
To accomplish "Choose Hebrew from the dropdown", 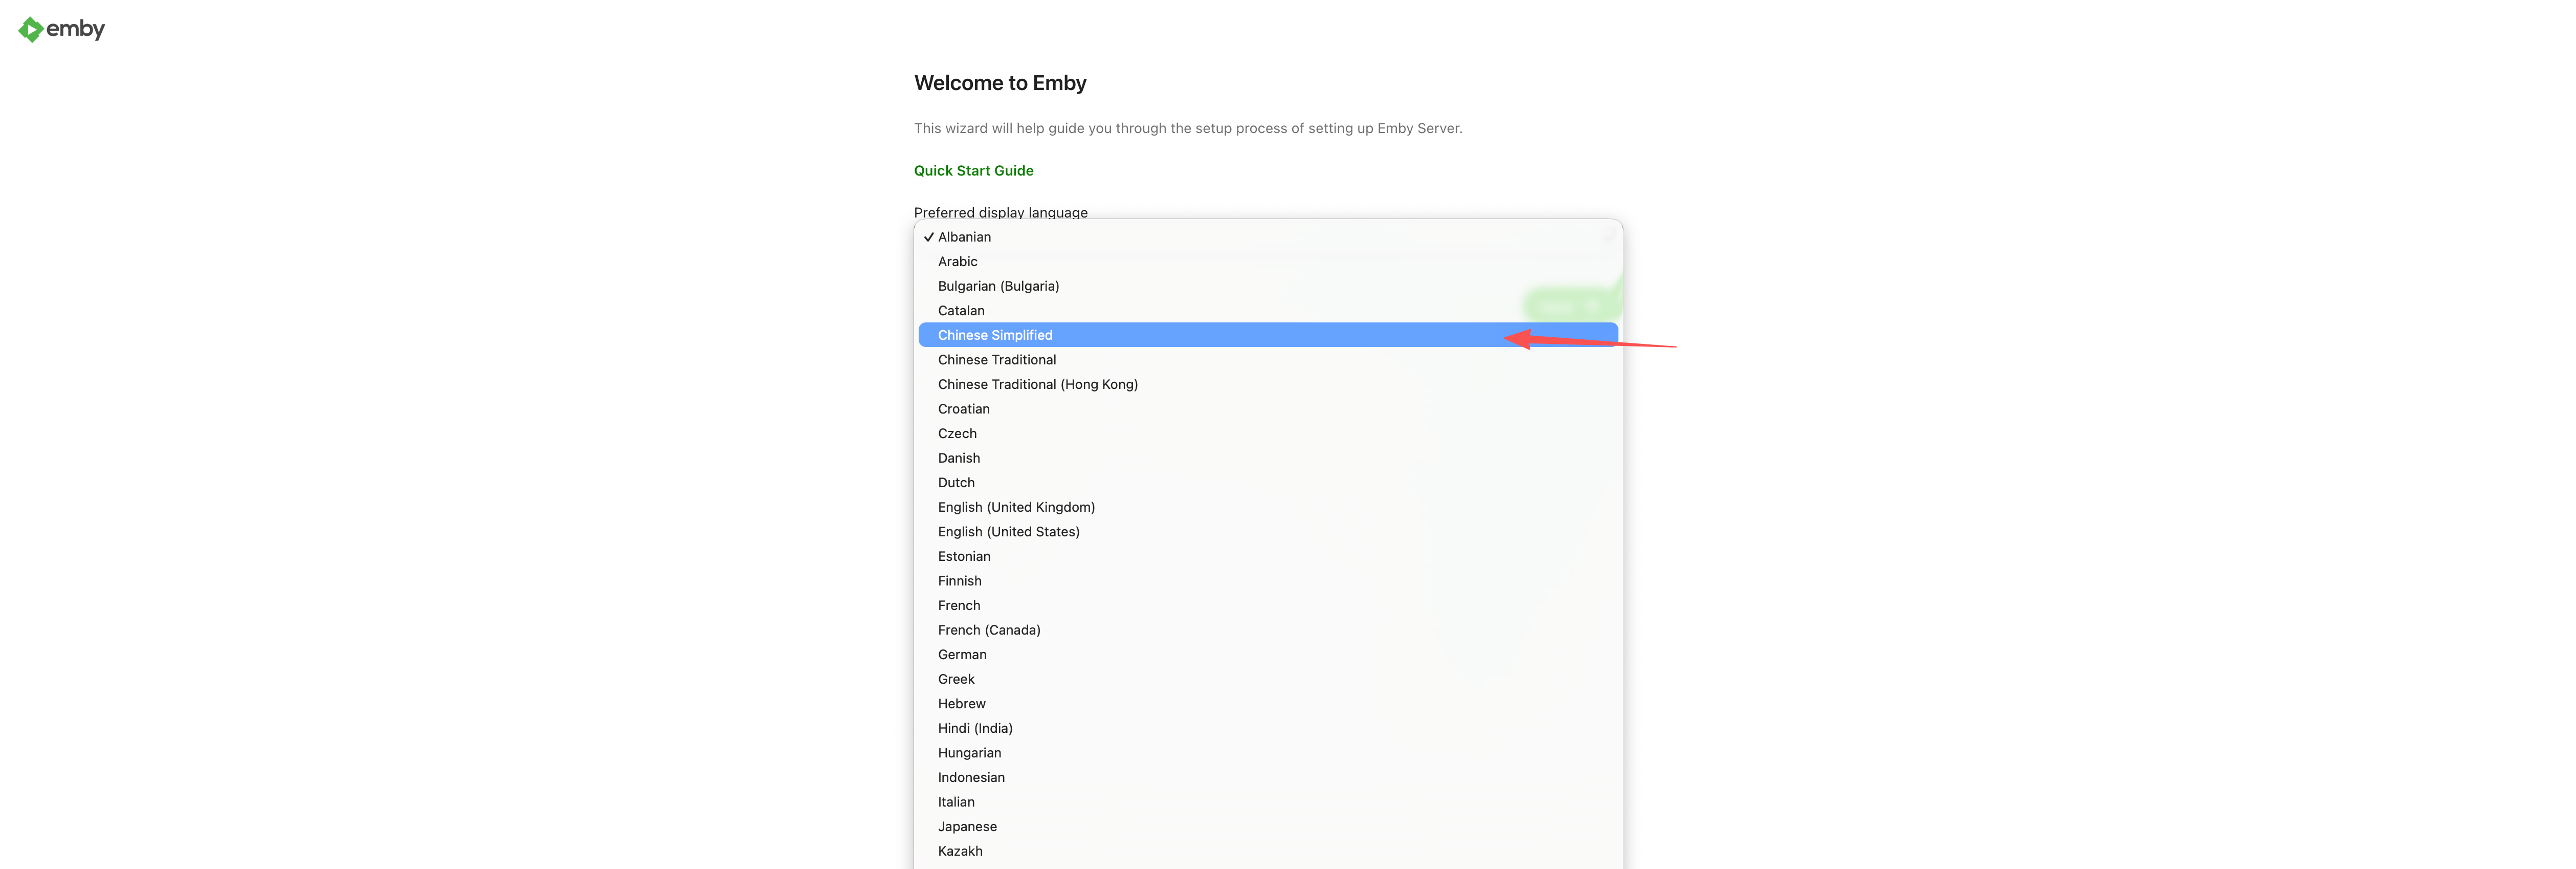I will 961,704.
